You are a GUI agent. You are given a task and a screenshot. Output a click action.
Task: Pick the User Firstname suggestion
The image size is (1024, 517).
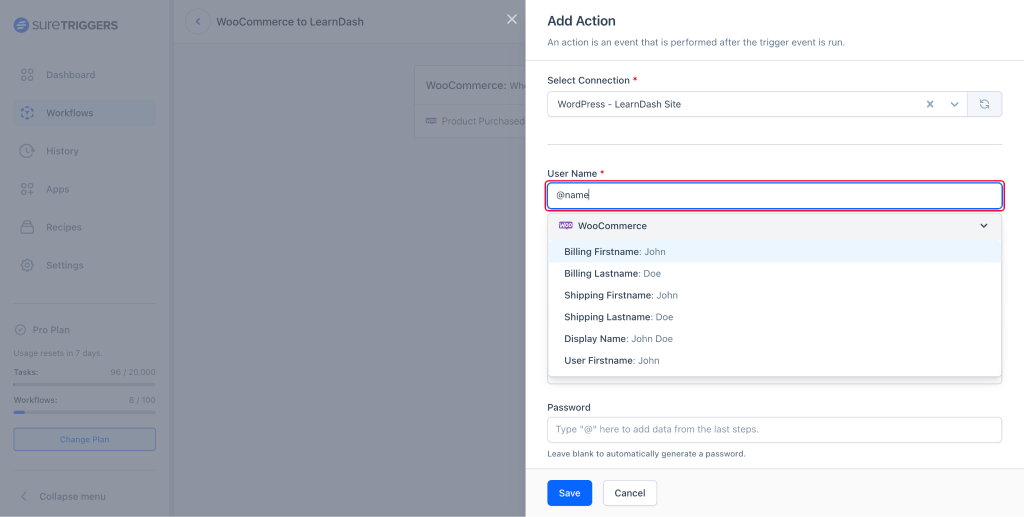611,361
